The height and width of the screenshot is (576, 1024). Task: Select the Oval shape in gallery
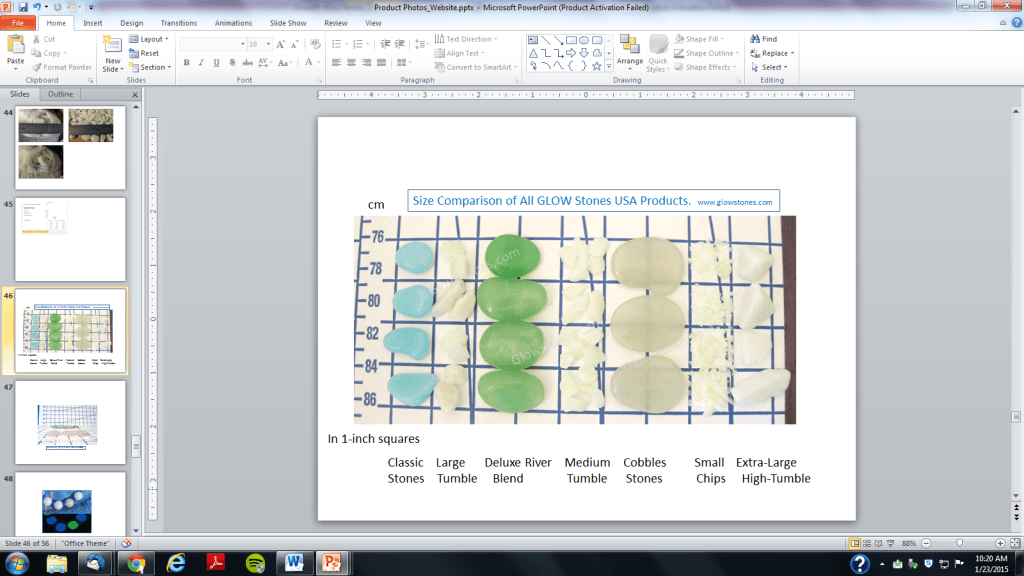tap(584, 40)
